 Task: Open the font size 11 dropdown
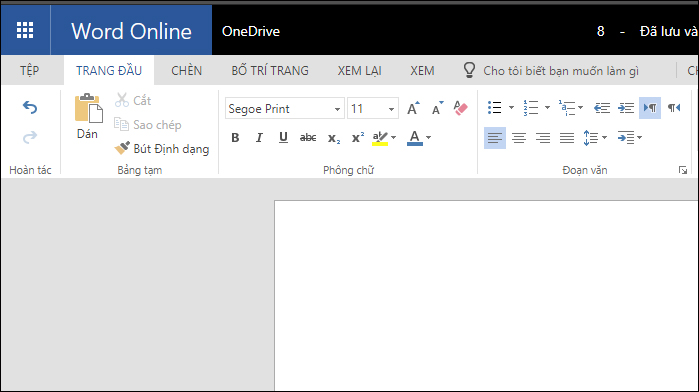point(391,109)
